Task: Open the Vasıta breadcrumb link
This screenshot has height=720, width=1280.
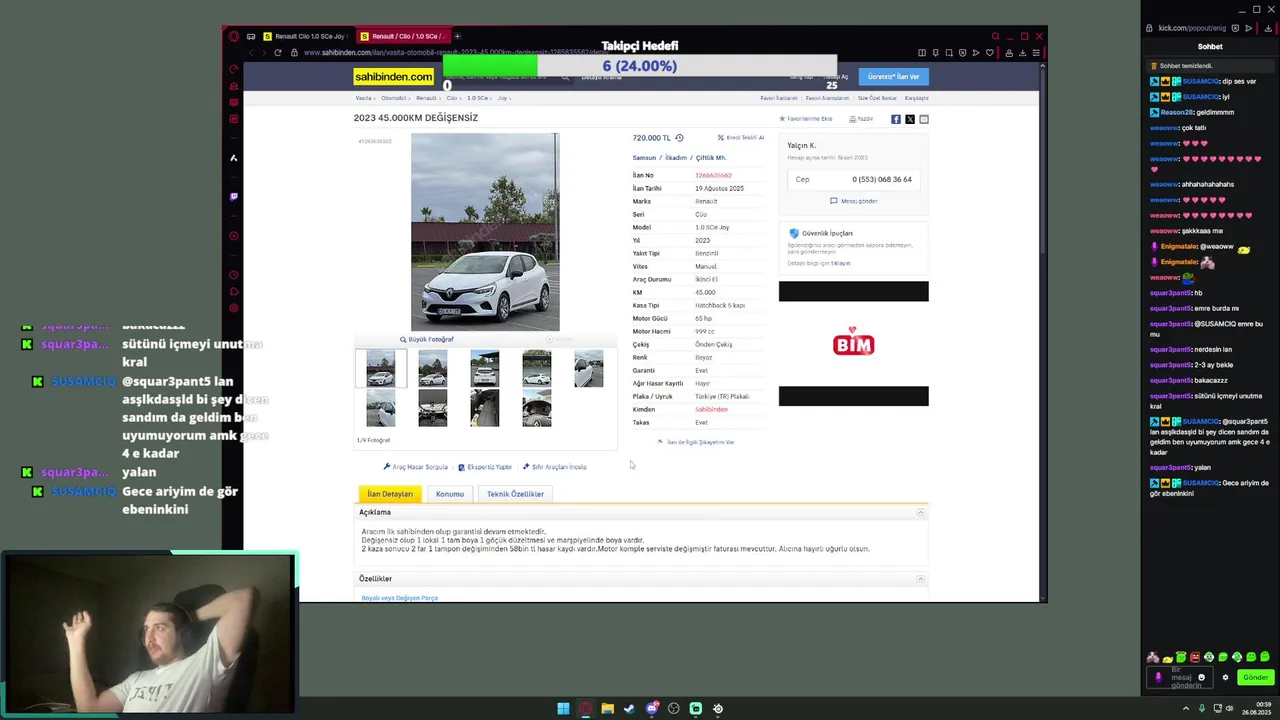Action: click(x=363, y=98)
